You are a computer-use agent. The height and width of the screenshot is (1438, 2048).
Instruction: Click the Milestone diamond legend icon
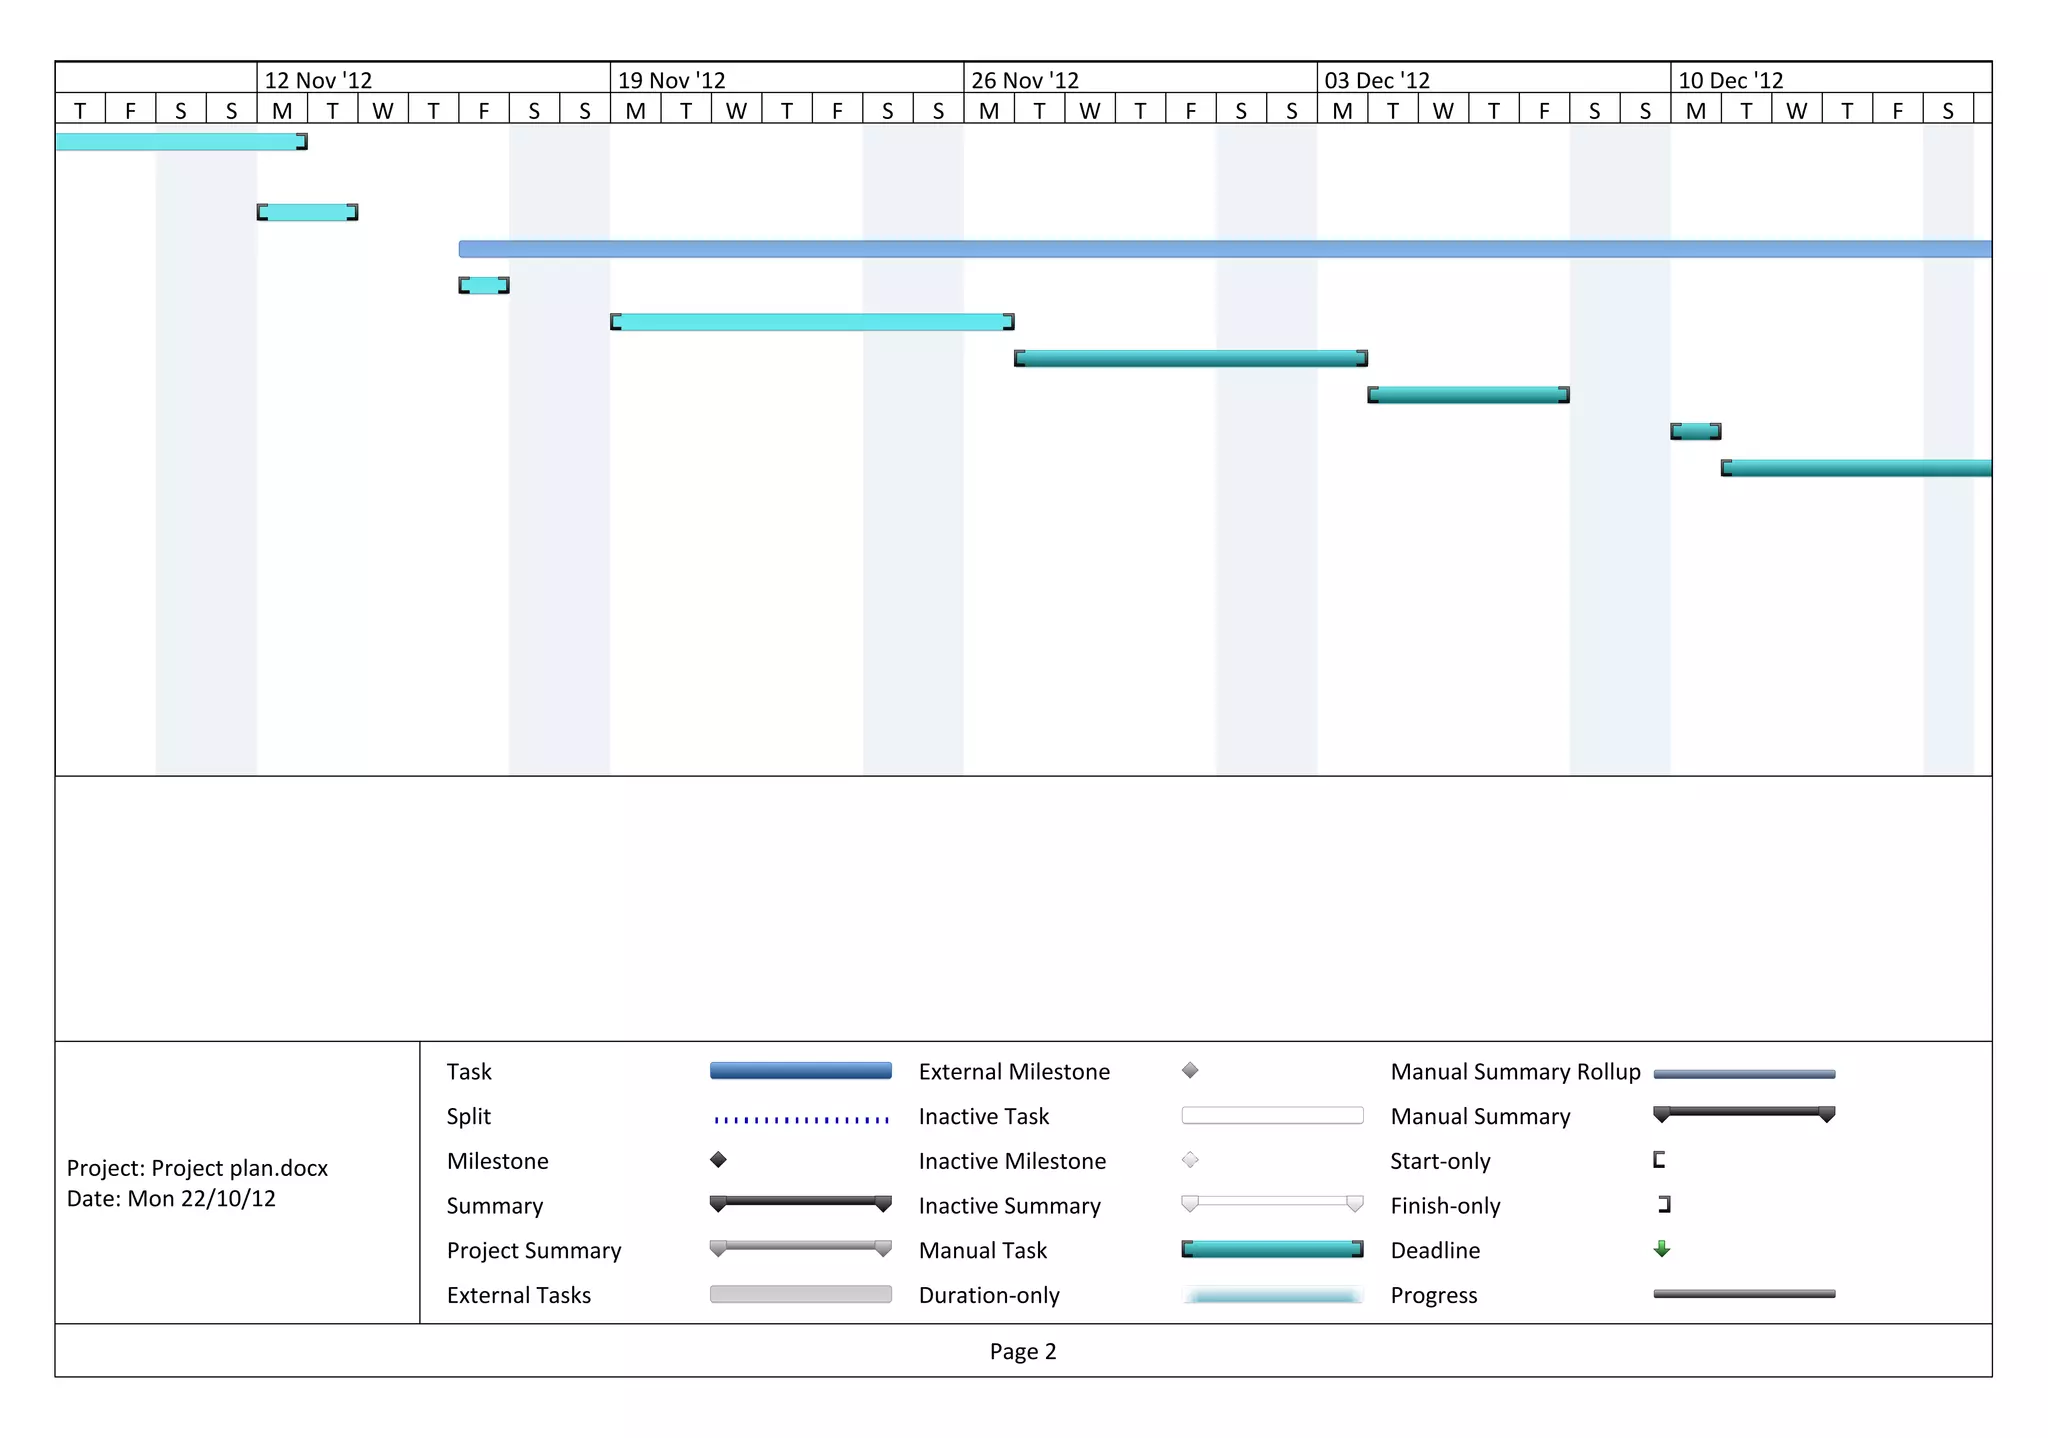pyautogui.click(x=718, y=1160)
